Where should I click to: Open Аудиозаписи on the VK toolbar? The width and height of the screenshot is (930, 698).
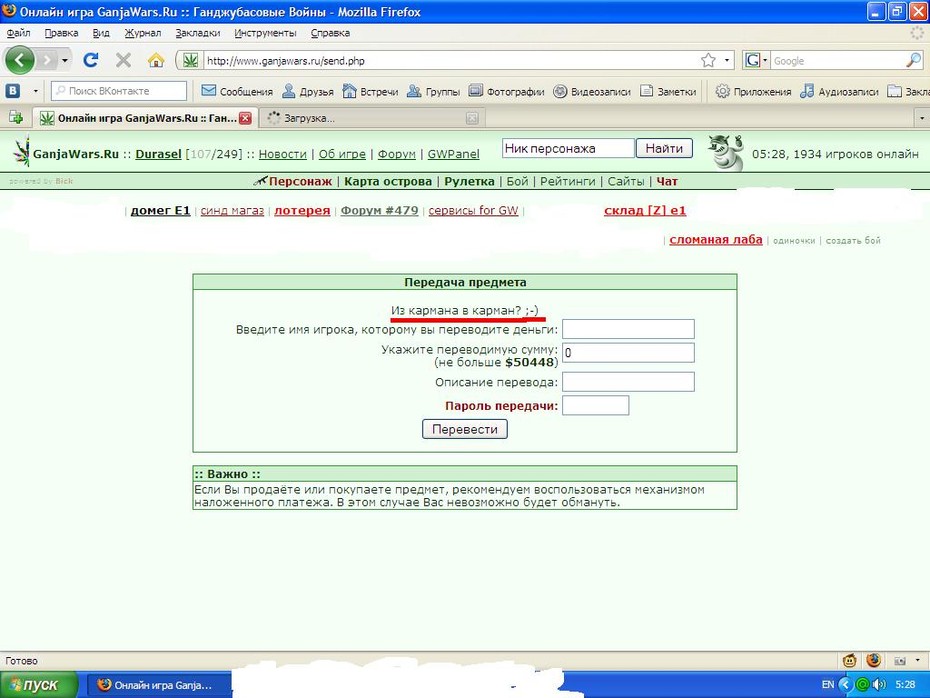click(839, 91)
